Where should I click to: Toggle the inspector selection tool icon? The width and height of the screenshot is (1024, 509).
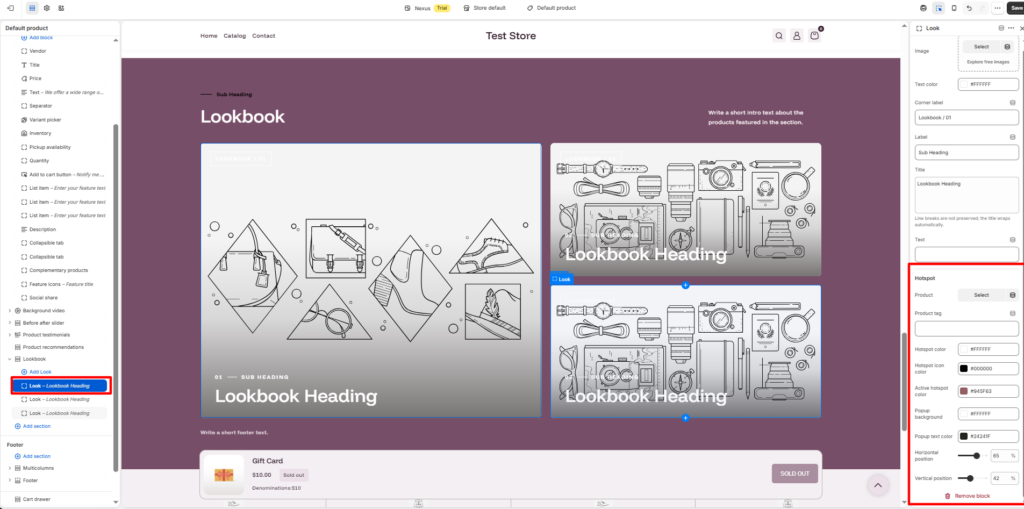click(x=938, y=8)
